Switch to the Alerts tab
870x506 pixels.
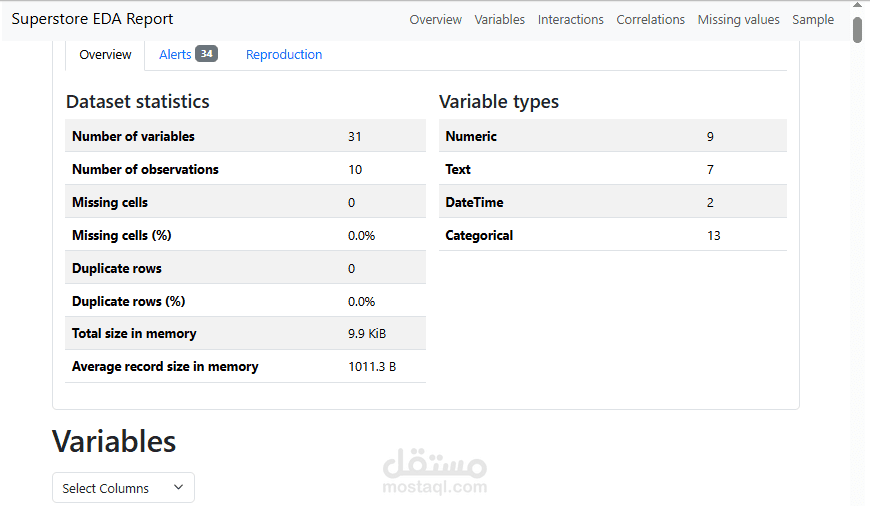tap(175, 54)
